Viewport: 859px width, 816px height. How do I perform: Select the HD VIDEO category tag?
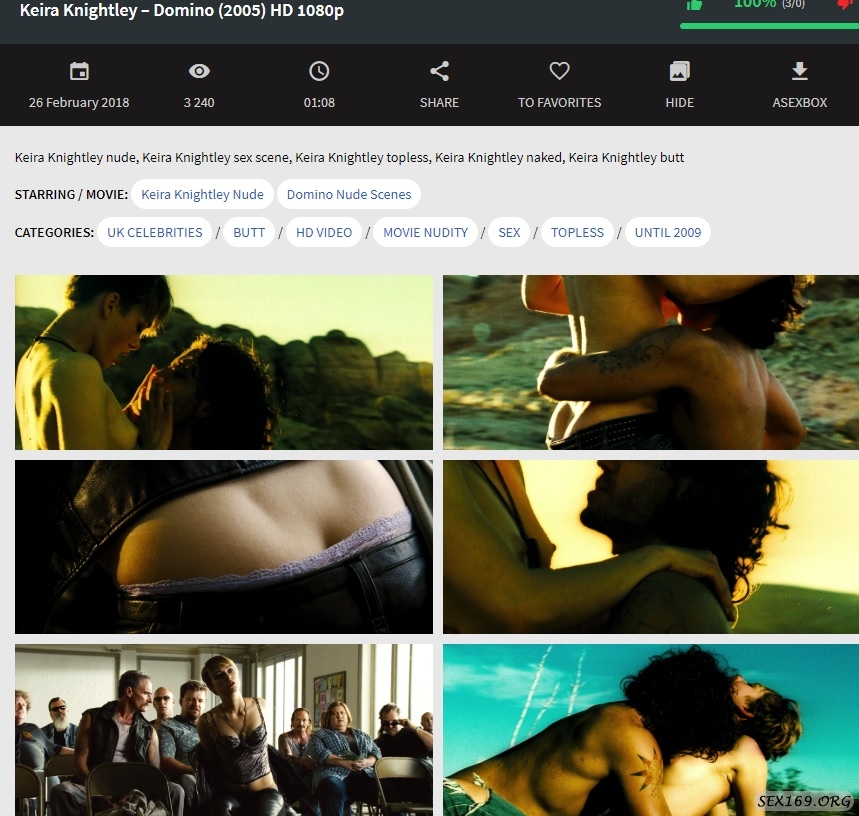324,232
